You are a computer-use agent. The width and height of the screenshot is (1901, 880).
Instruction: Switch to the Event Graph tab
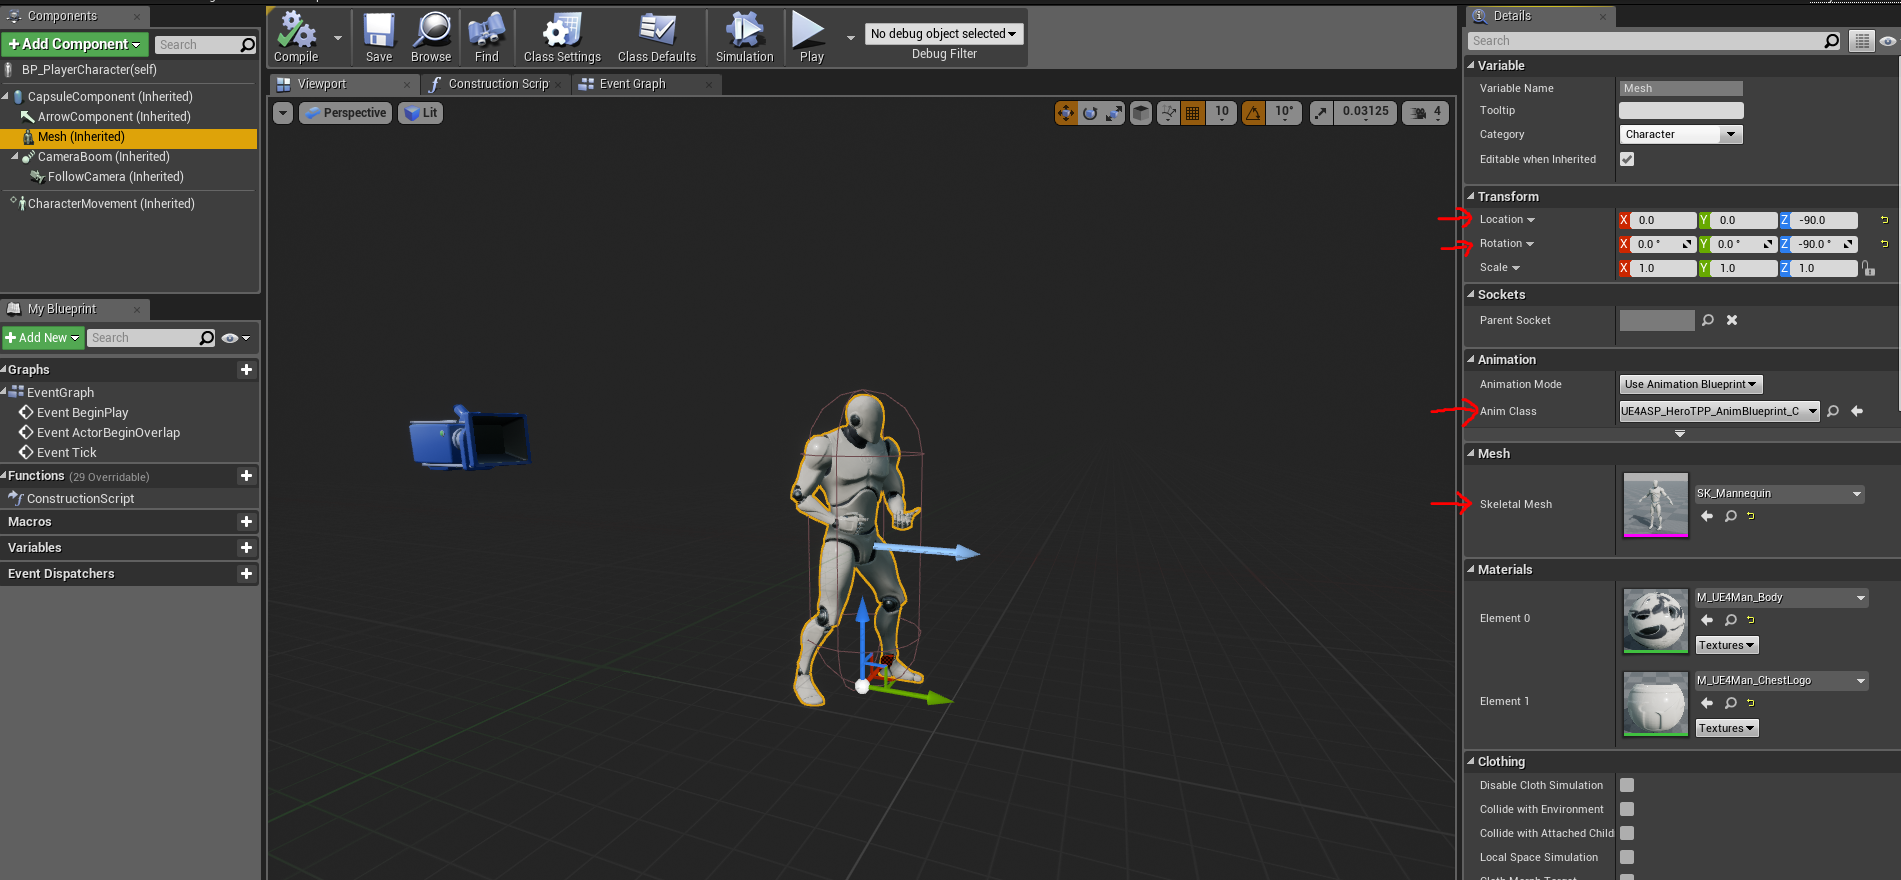(x=632, y=84)
